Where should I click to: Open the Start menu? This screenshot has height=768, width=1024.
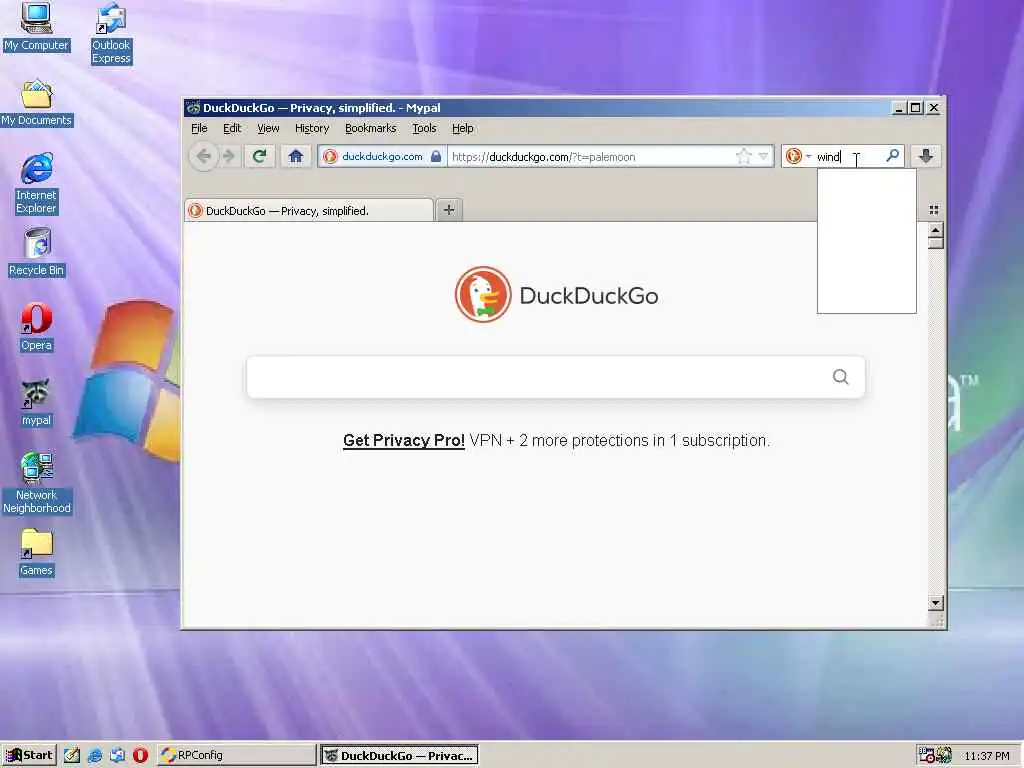(x=29, y=755)
